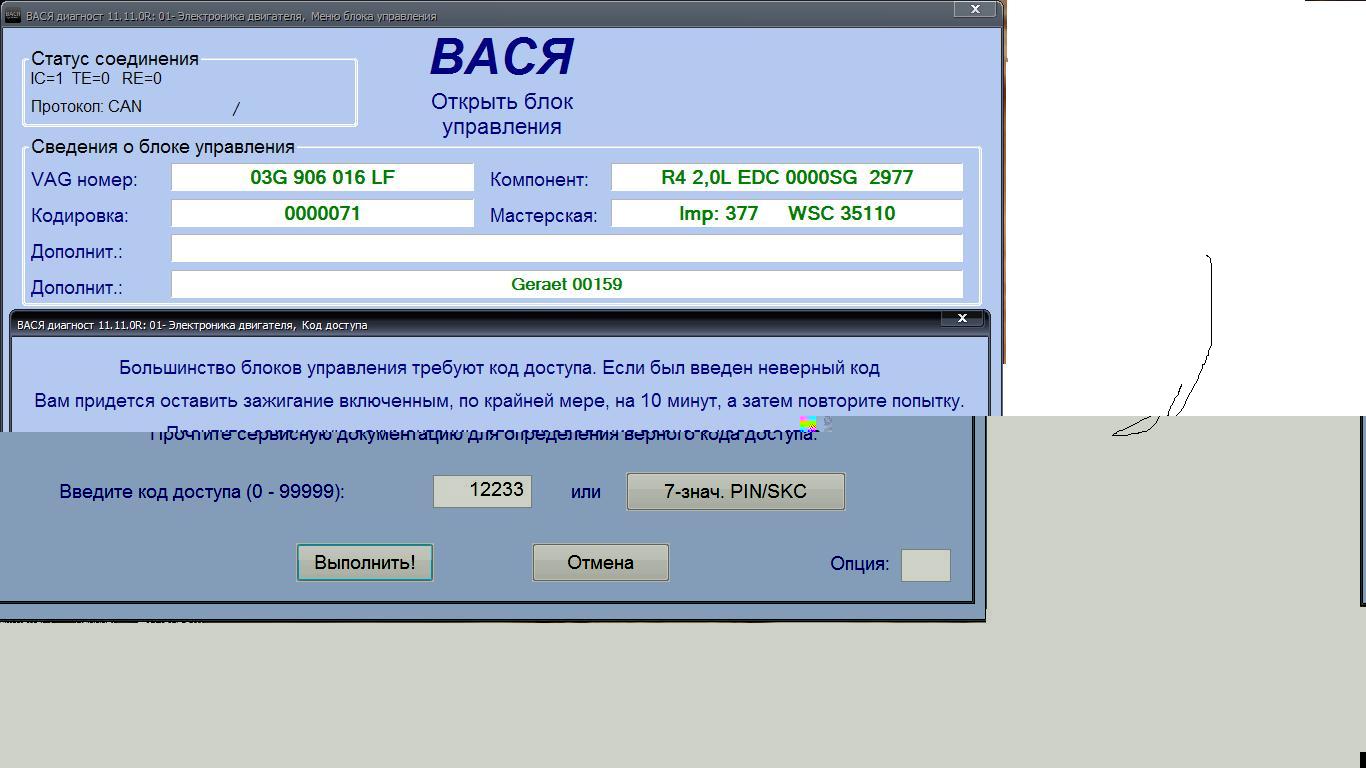Click the Компонент field with R4 2,0L EDC
Image resolution: width=1366 pixels, height=768 pixels.
(x=786, y=178)
